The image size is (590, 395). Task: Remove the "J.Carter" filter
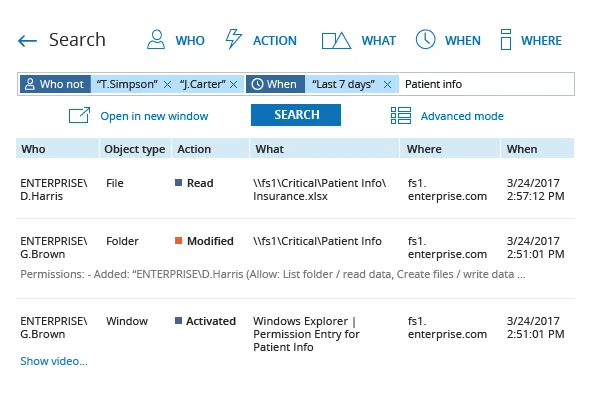click(x=234, y=84)
